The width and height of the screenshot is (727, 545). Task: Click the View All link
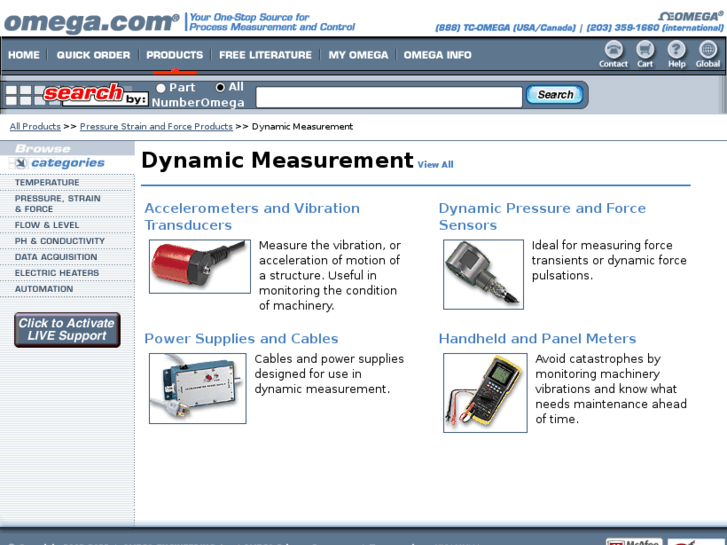tap(435, 165)
